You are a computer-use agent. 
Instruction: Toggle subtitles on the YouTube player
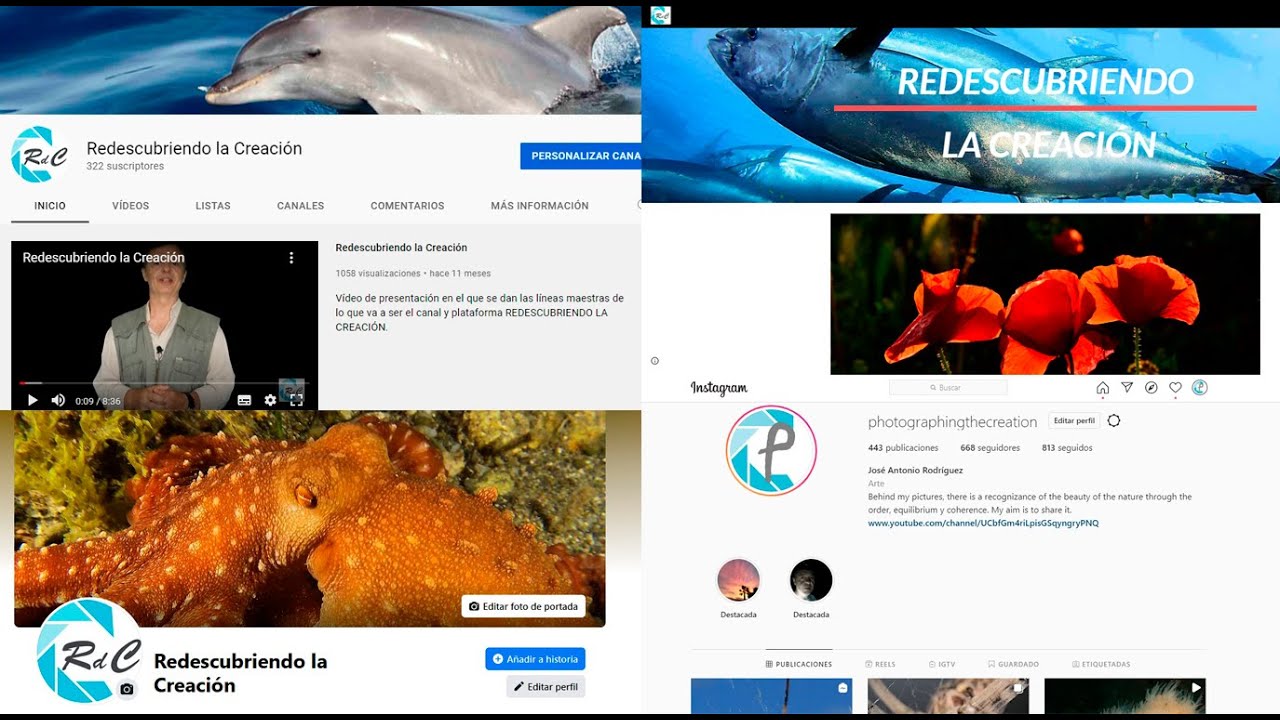tap(244, 400)
